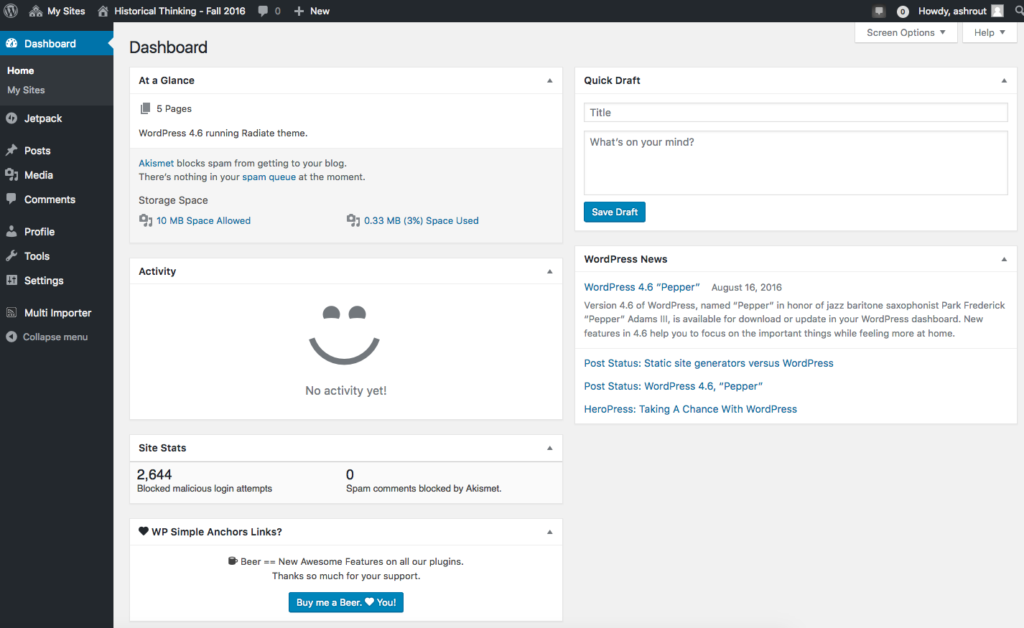Open the + New menu in the admin bar

click(x=312, y=11)
